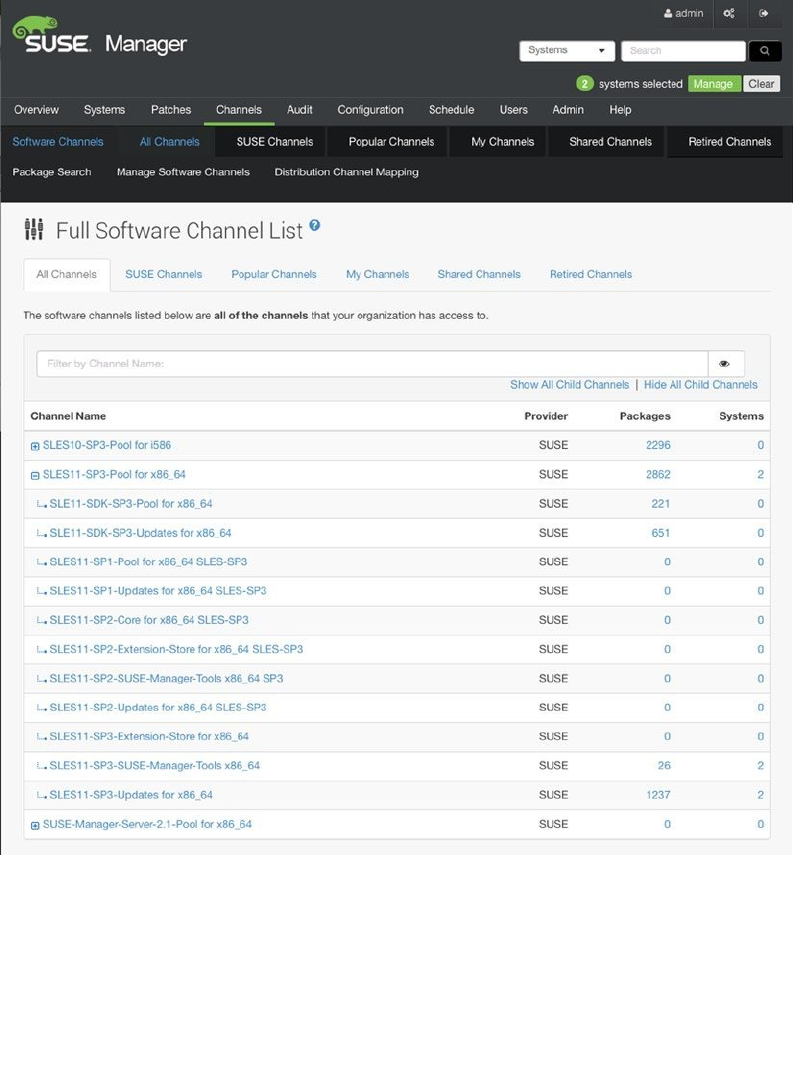Click the header Search input field

tap(683, 51)
